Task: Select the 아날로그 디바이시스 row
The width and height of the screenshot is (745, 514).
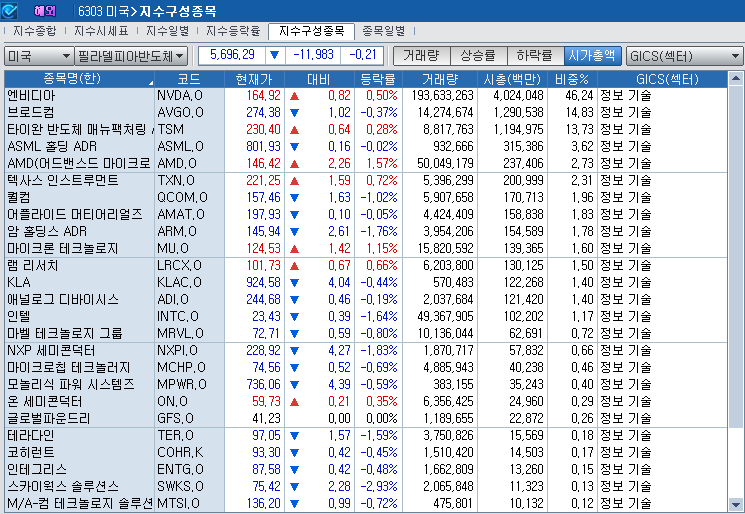Action: click(366, 300)
